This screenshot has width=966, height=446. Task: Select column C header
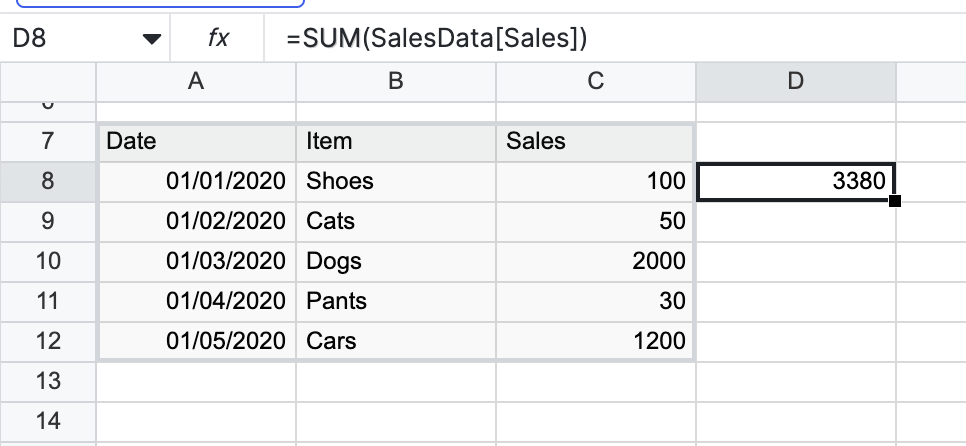pyautogui.click(x=596, y=83)
